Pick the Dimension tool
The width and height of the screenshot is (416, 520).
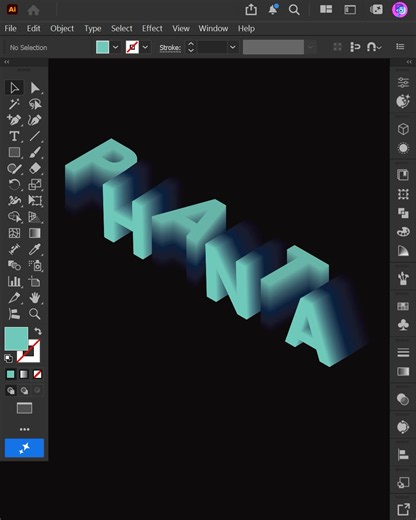point(14,249)
